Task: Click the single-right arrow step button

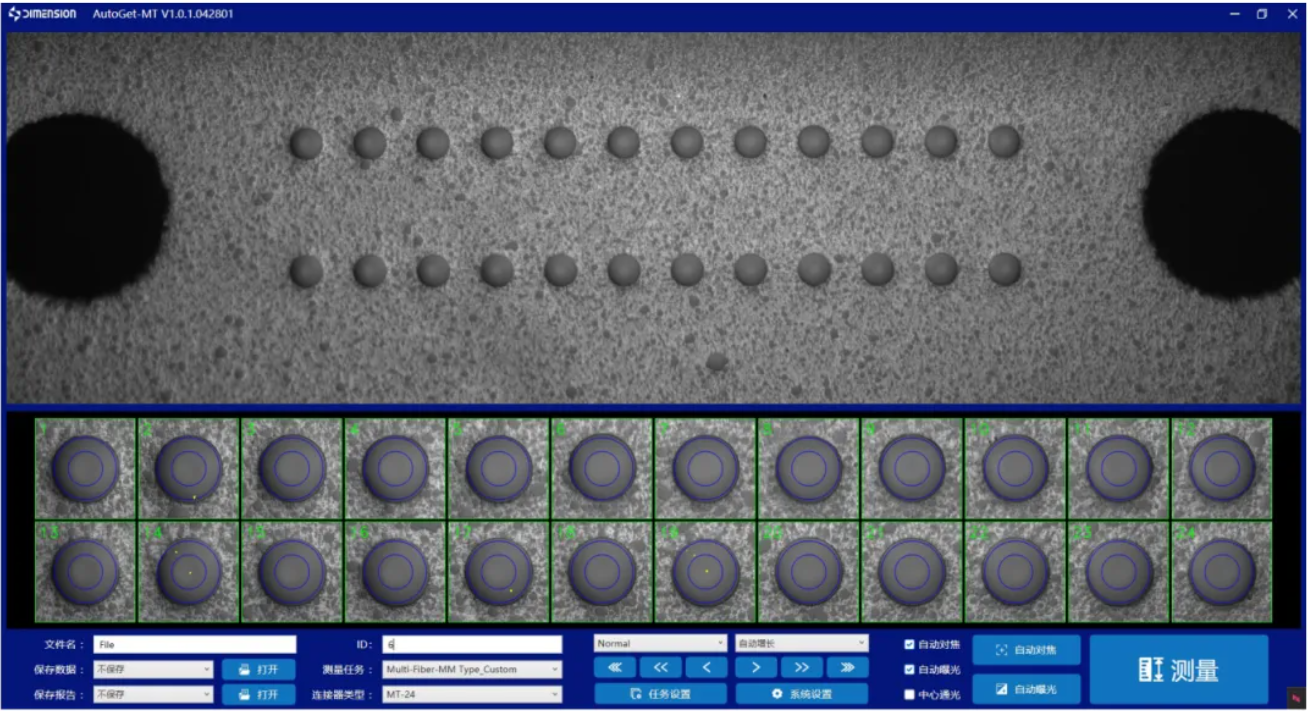Action: pyautogui.click(x=756, y=667)
